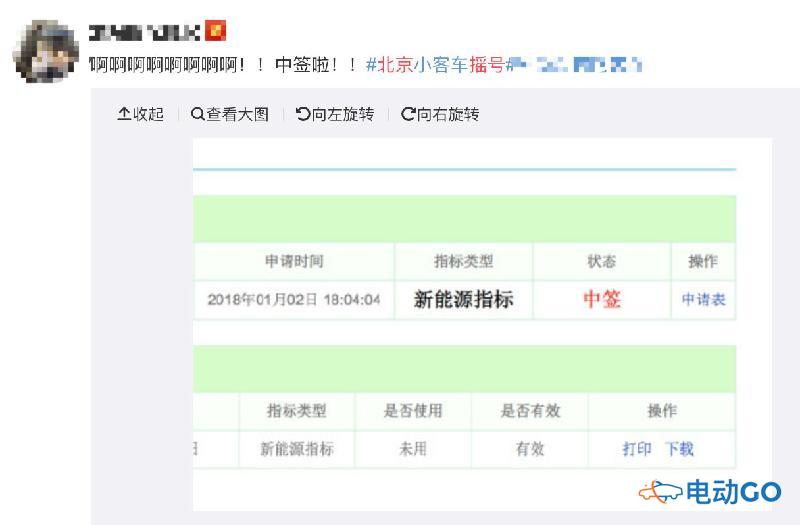
Task: Click the car icon in the 电动GO watermark
Action: click(660, 491)
